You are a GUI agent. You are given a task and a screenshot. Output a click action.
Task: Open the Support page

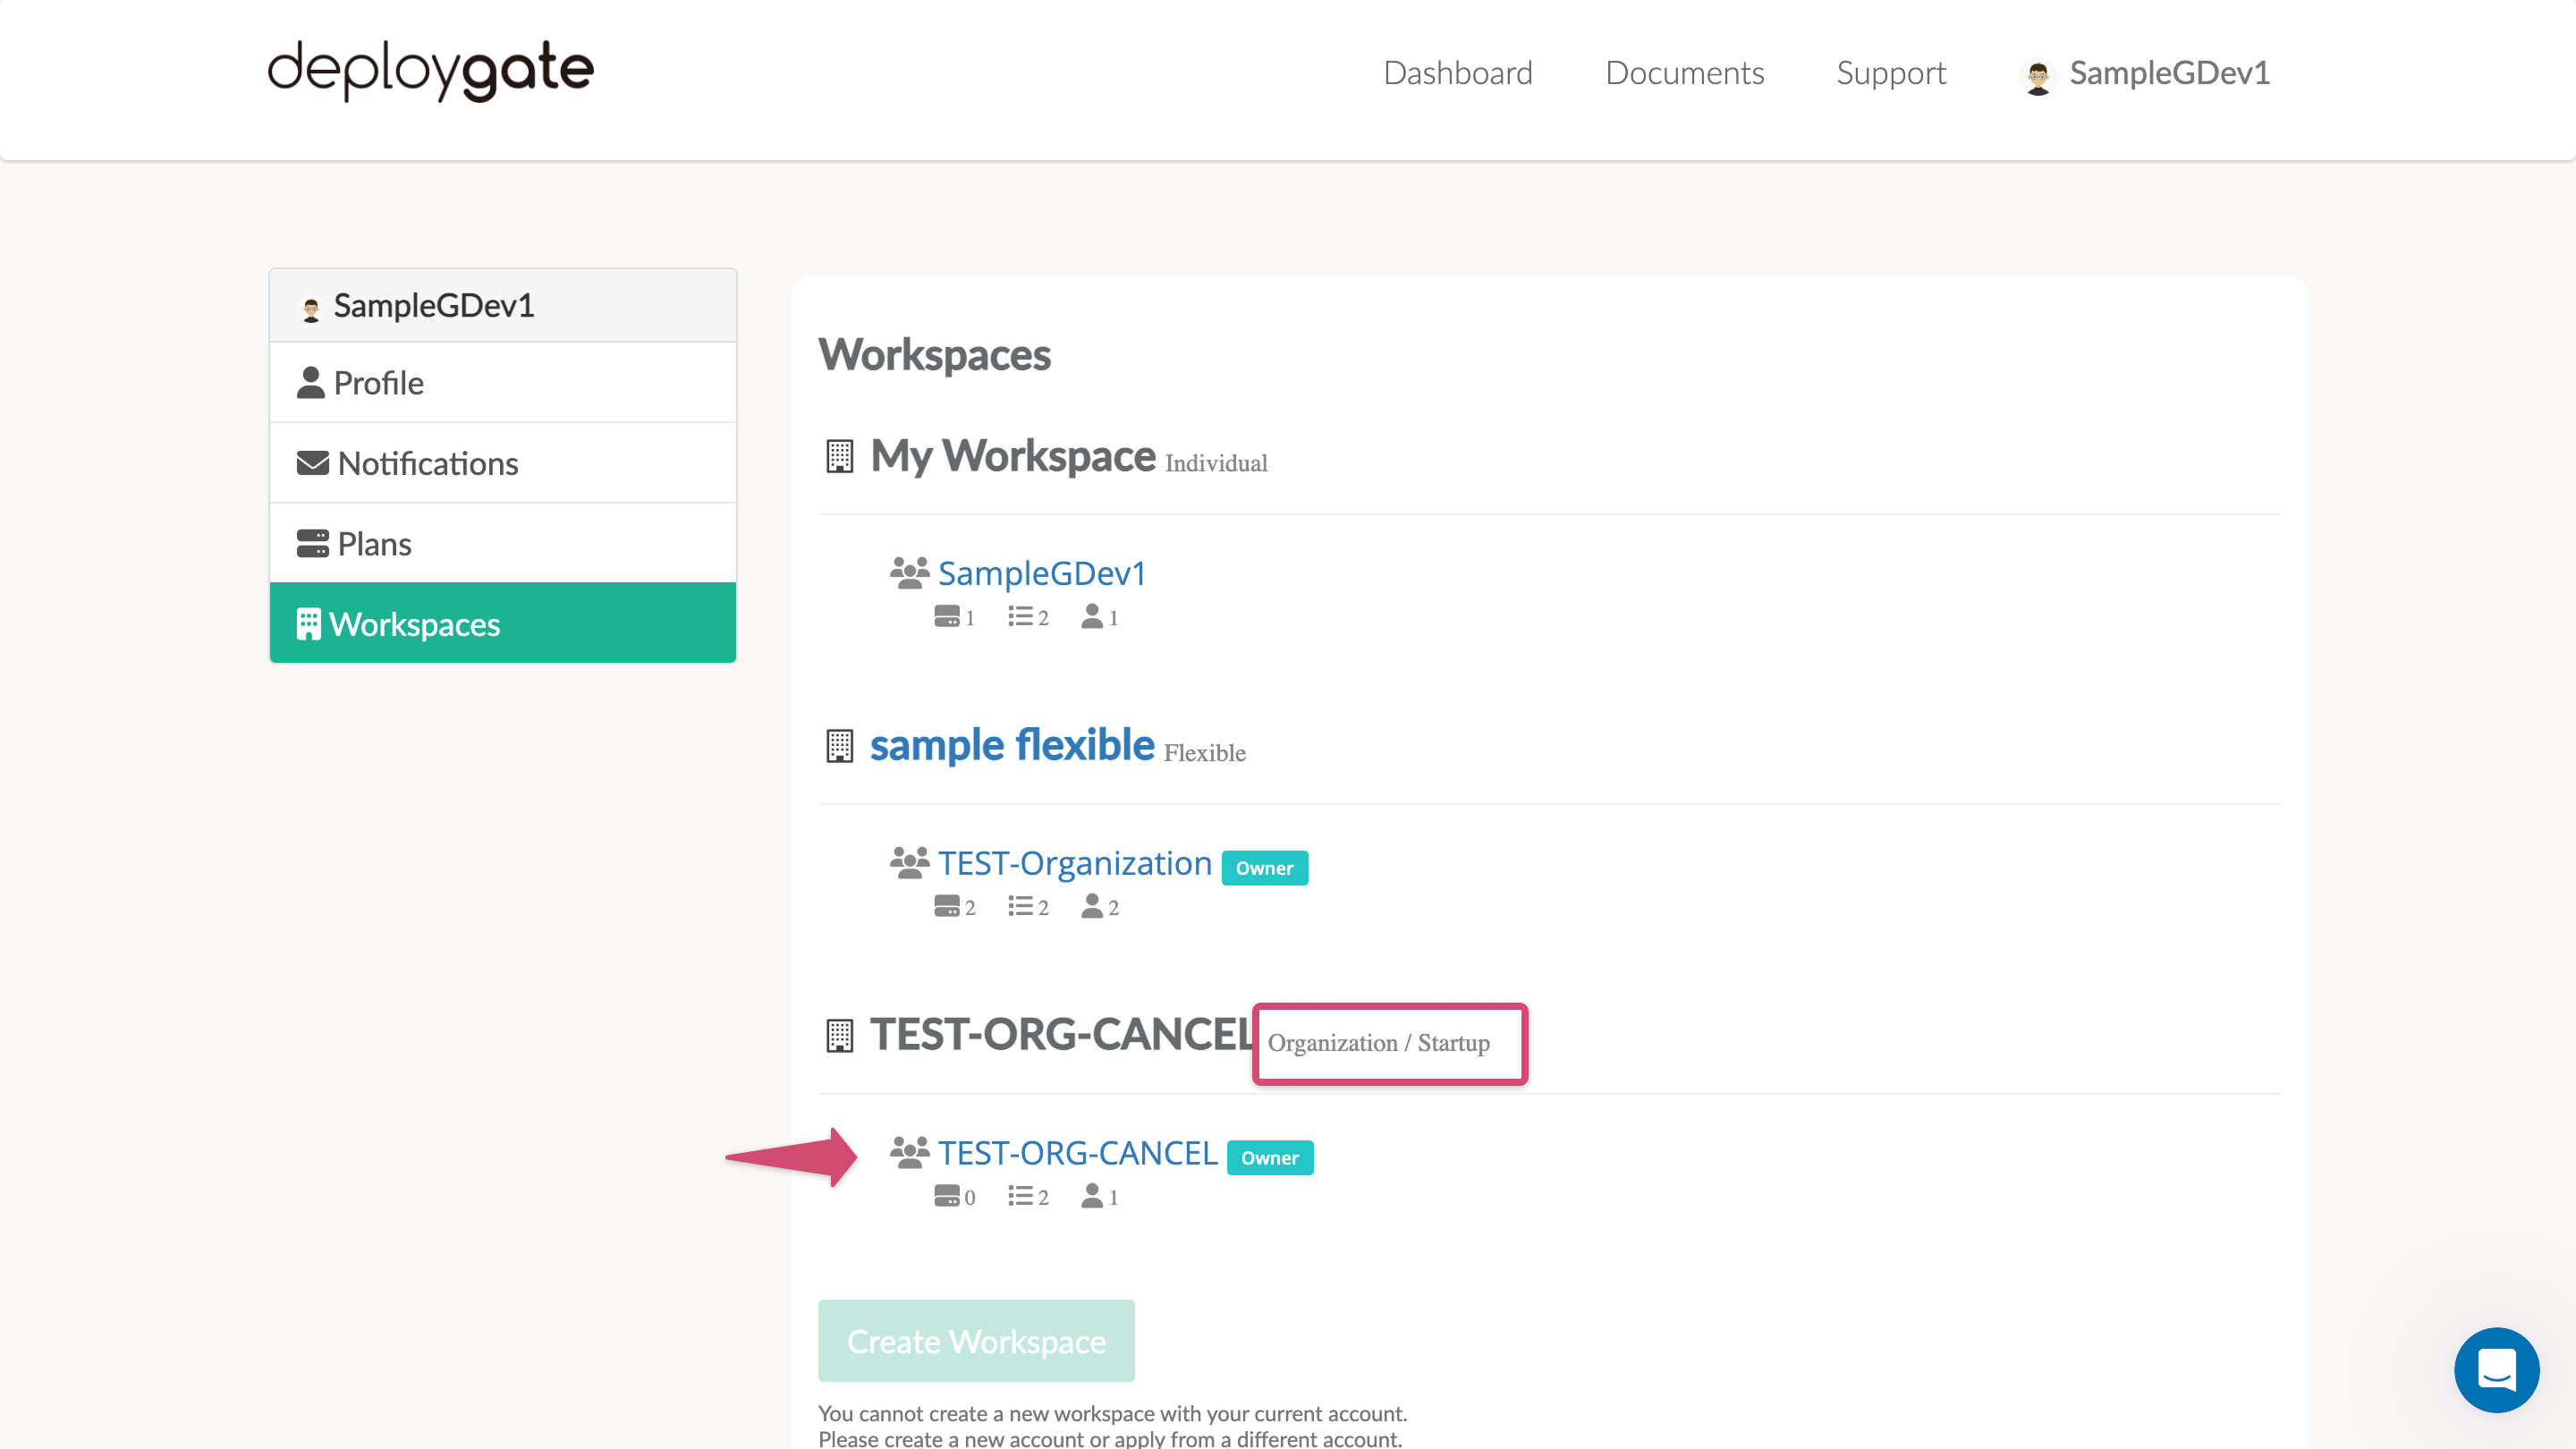(x=1890, y=72)
